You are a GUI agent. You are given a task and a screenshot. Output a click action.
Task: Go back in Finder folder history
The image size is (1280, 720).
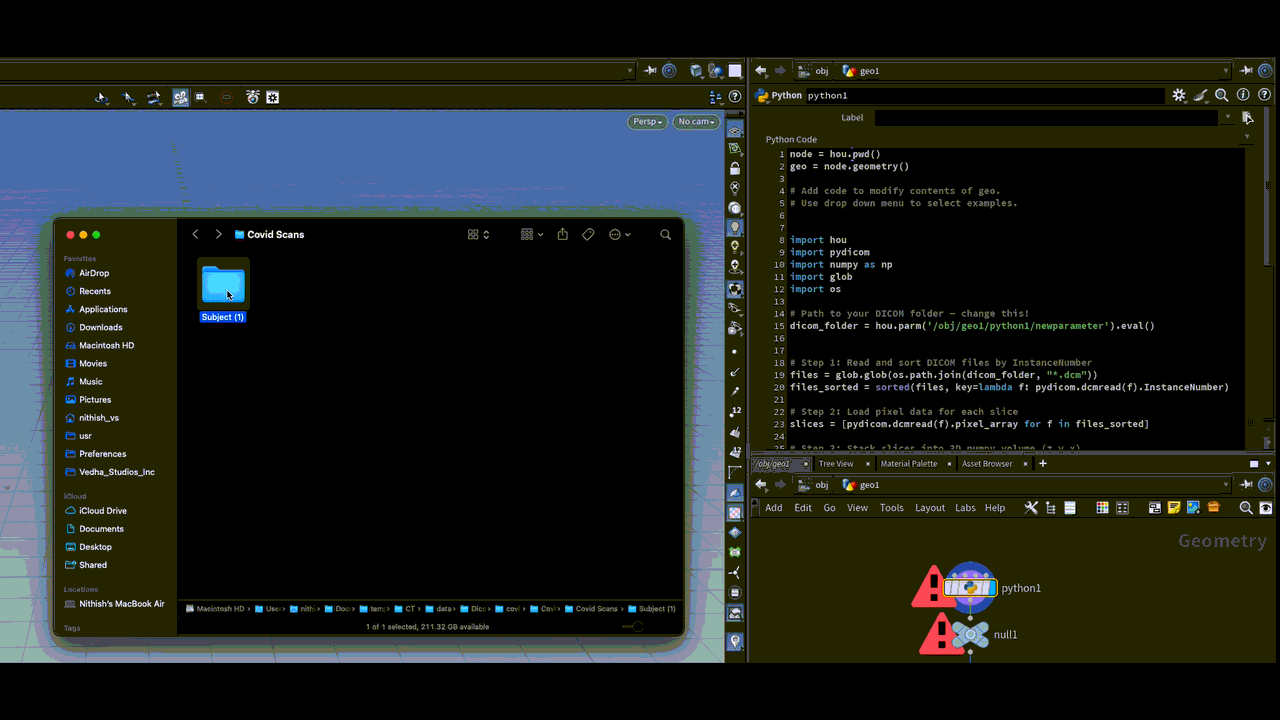tap(195, 234)
